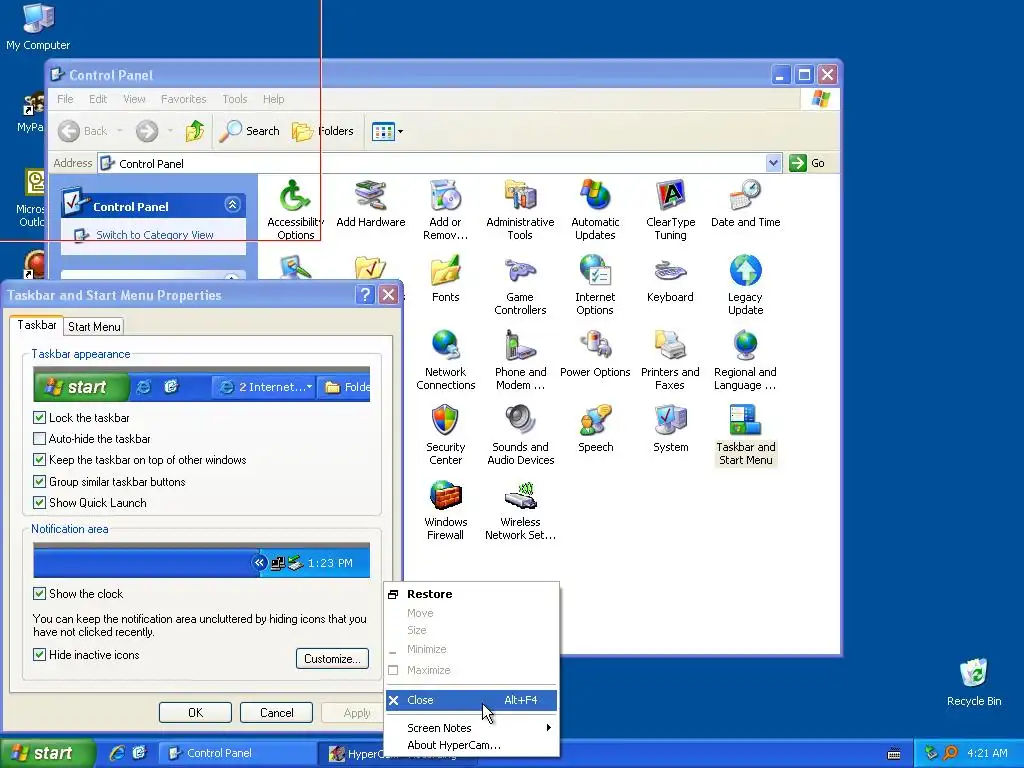Image resolution: width=1024 pixels, height=768 pixels.
Task: Open Sounds and Audio Devices icon
Action: (x=520, y=435)
